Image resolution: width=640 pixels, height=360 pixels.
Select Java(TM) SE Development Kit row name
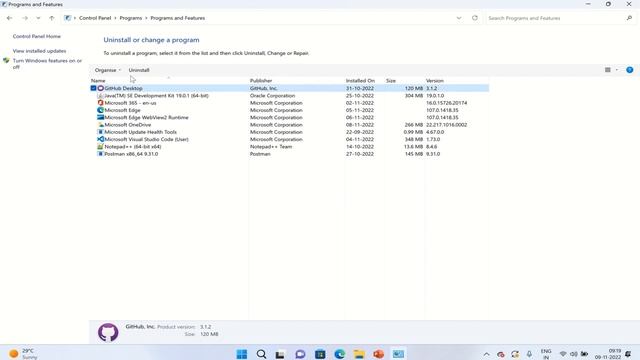(157, 96)
